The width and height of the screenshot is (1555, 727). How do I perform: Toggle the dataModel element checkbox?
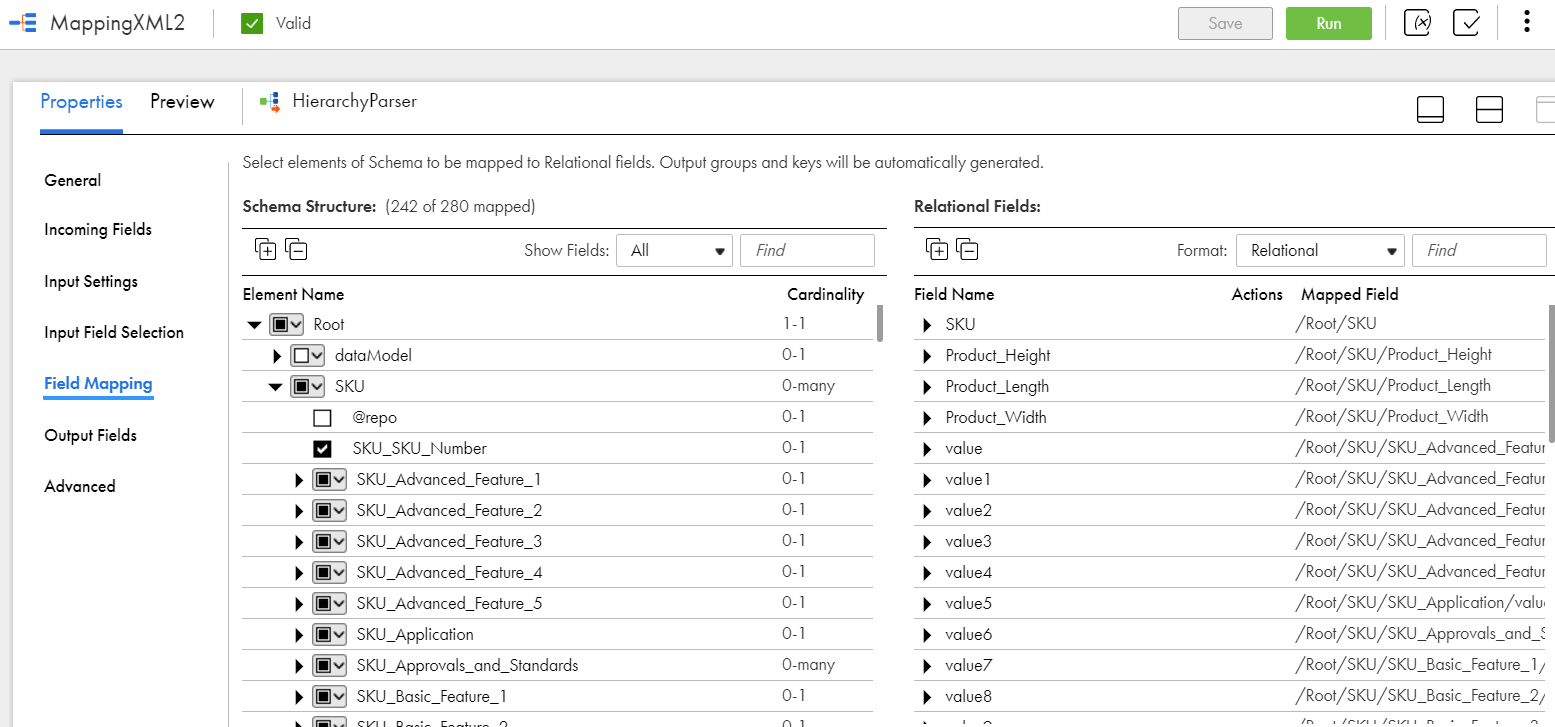301,356
